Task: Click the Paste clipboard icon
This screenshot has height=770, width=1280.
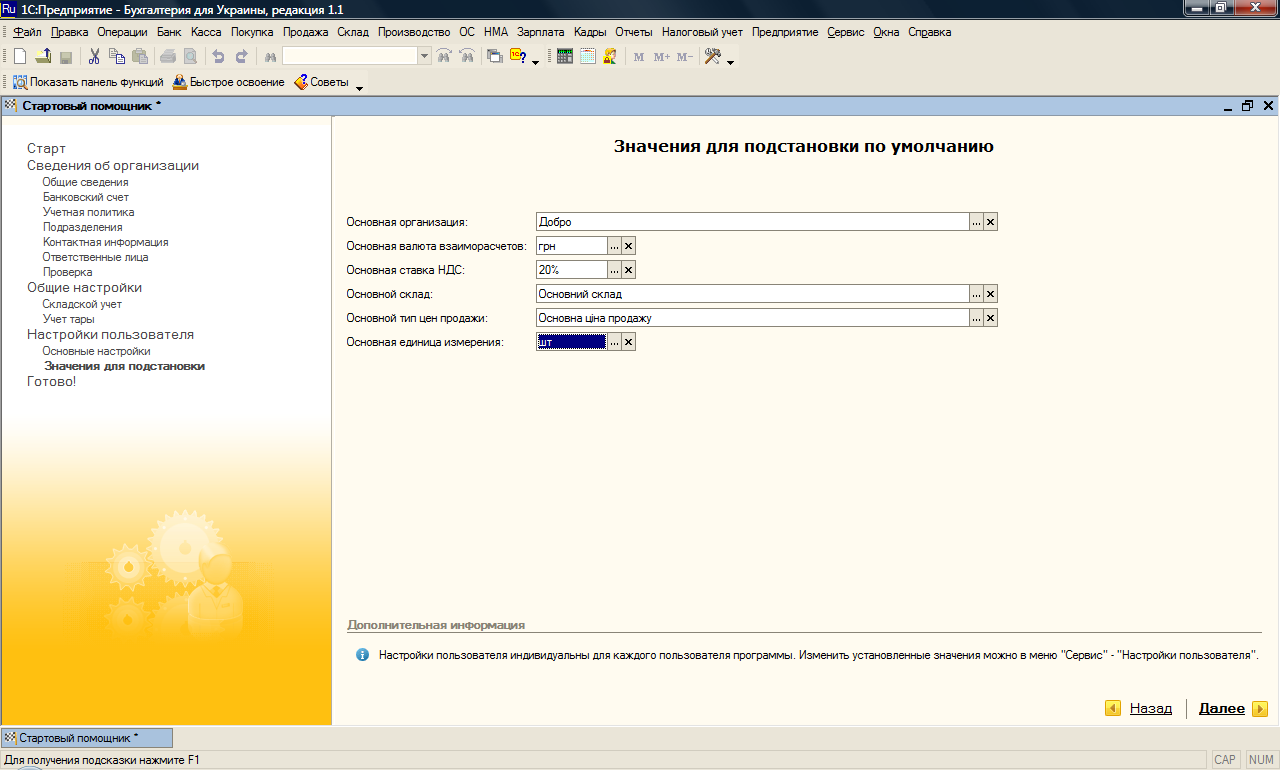Action: tap(140, 57)
